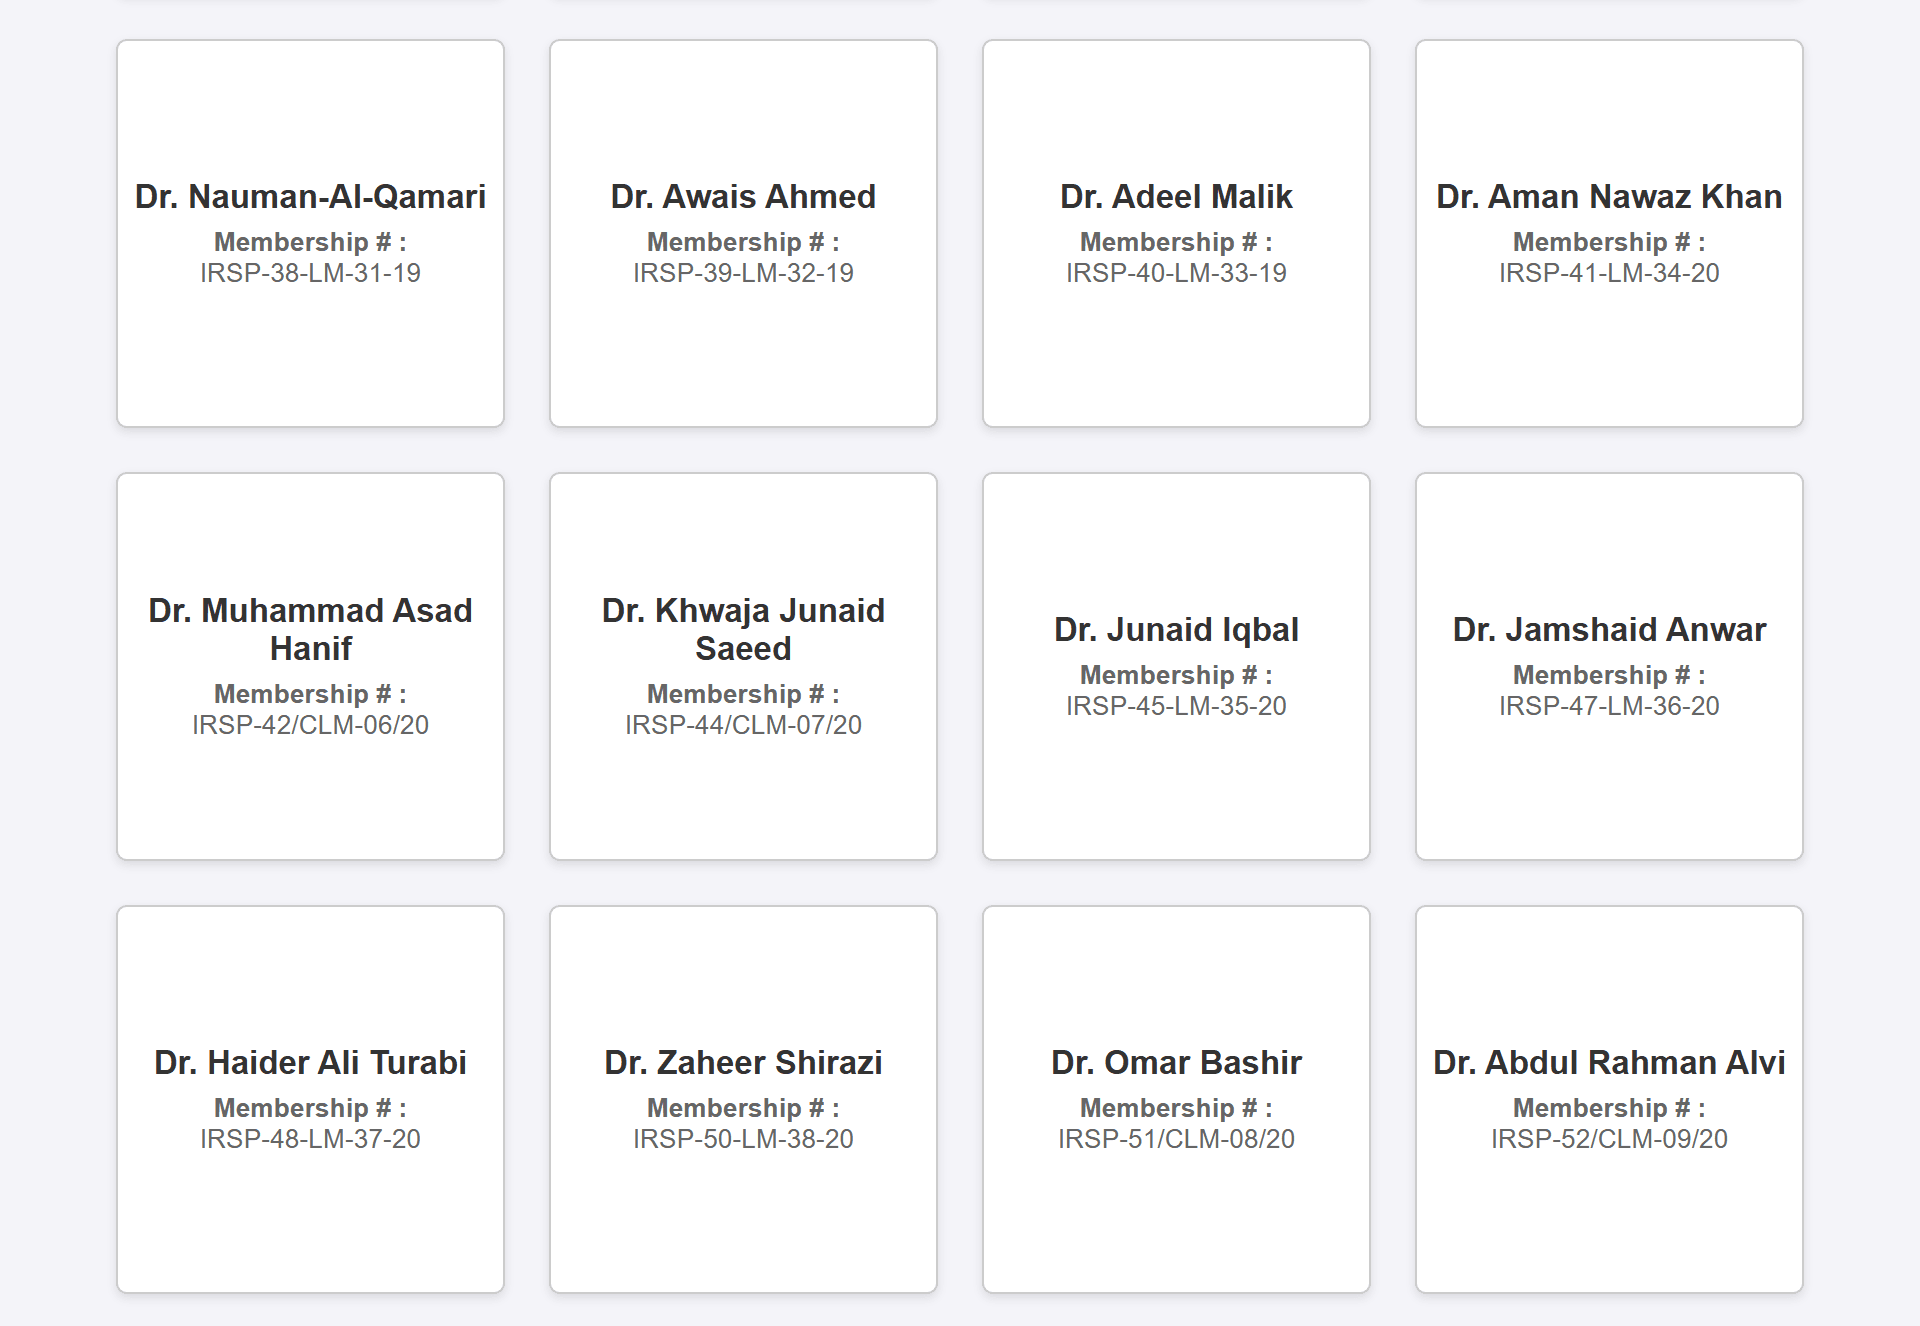Click membership number IRSP-39-LM-32-19
The image size is (1920, 1326).
pos(743,273)
